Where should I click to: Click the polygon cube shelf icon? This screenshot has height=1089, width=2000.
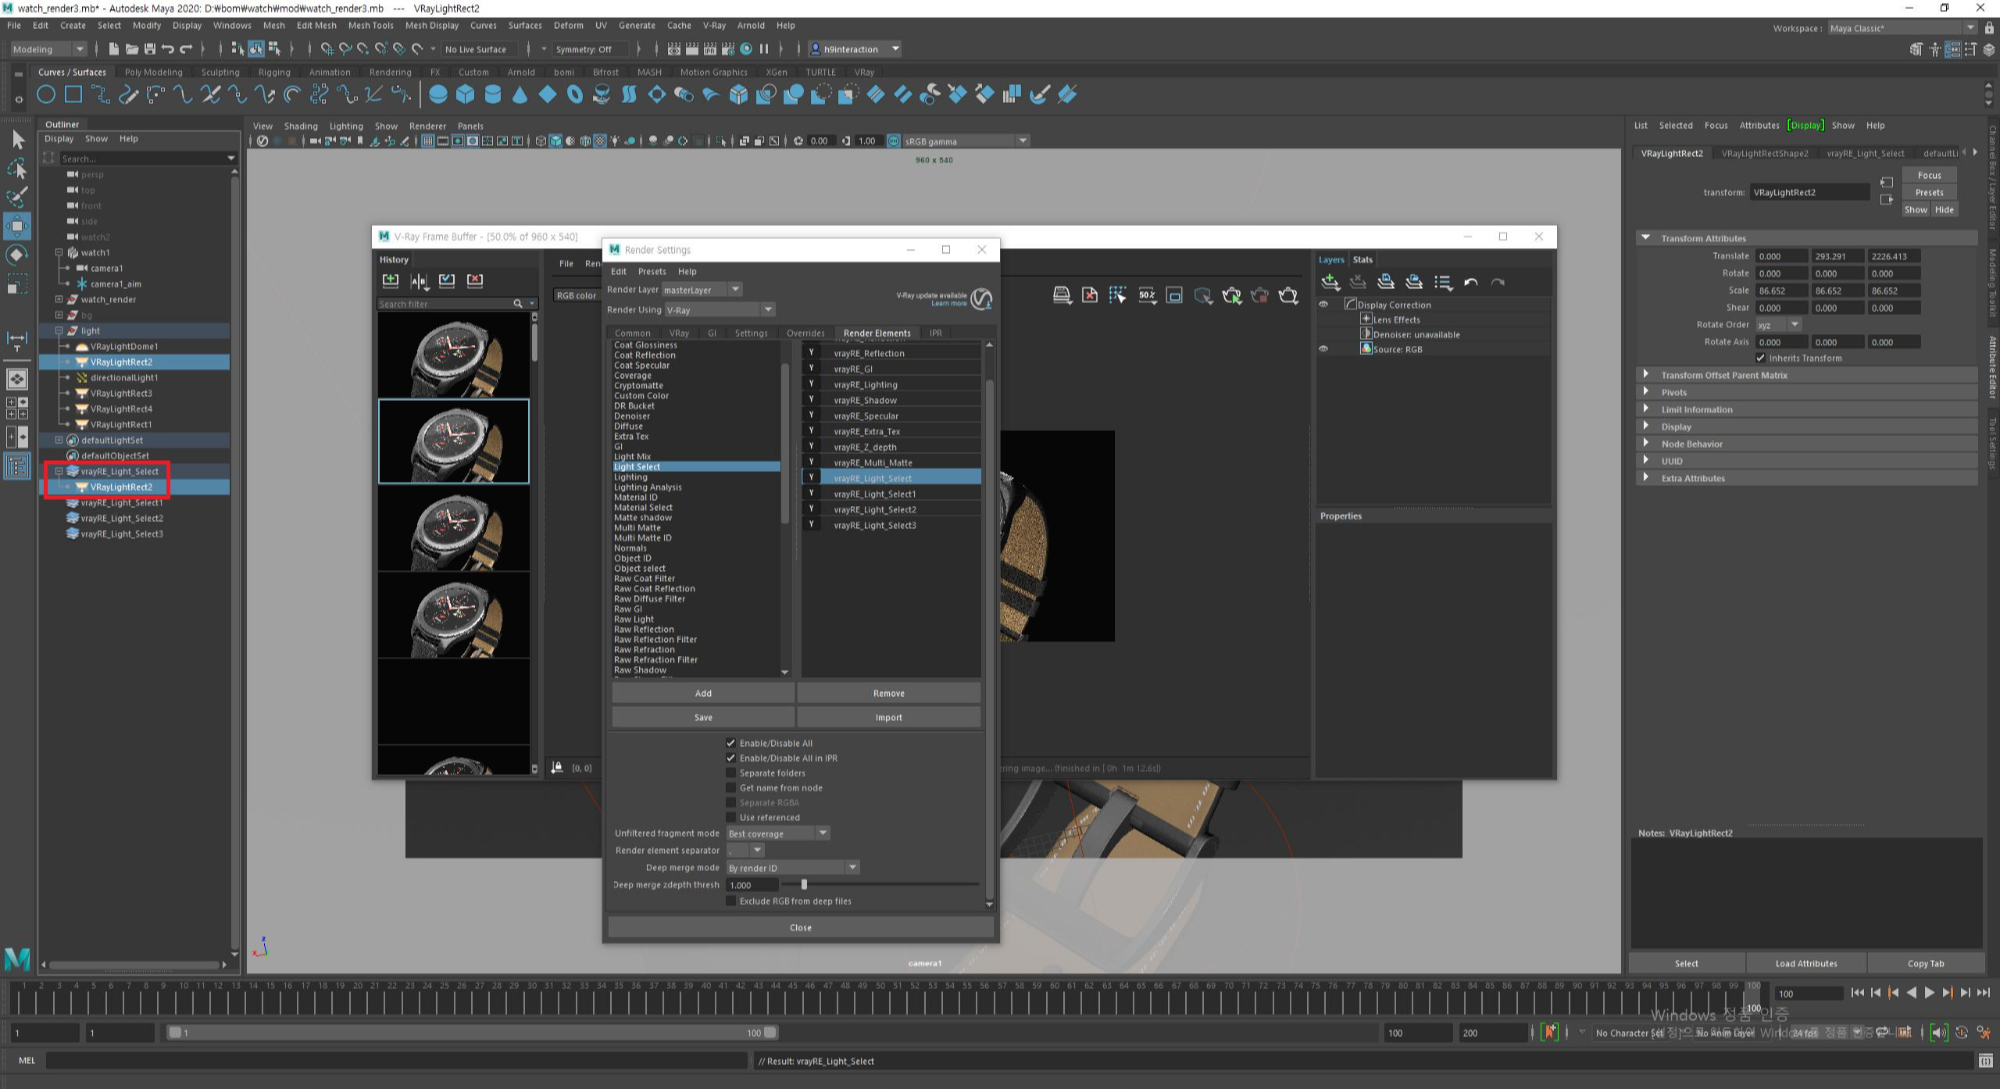pos(465,95)
